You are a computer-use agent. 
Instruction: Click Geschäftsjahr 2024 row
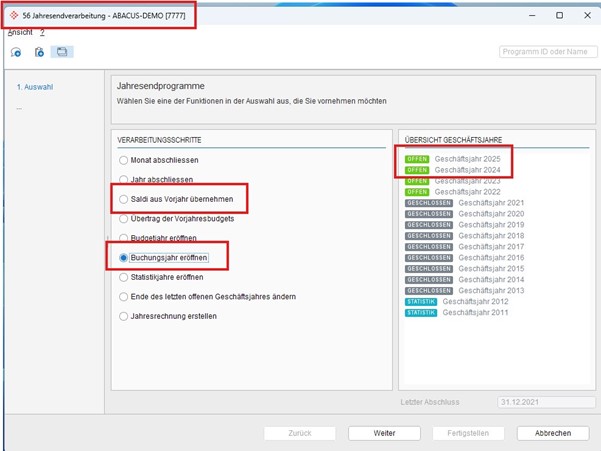point(453,170)
